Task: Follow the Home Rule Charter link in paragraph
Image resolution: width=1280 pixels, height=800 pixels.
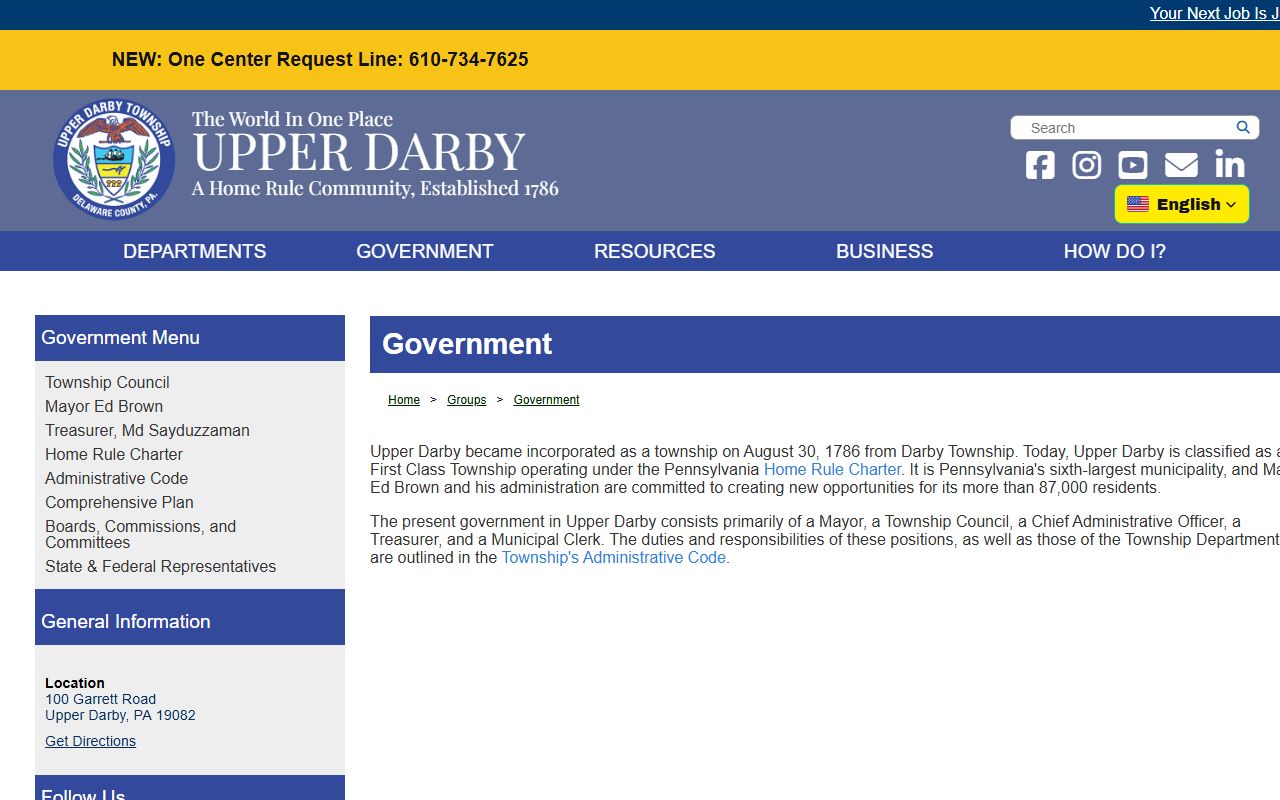Action: [x=832, y=470]
